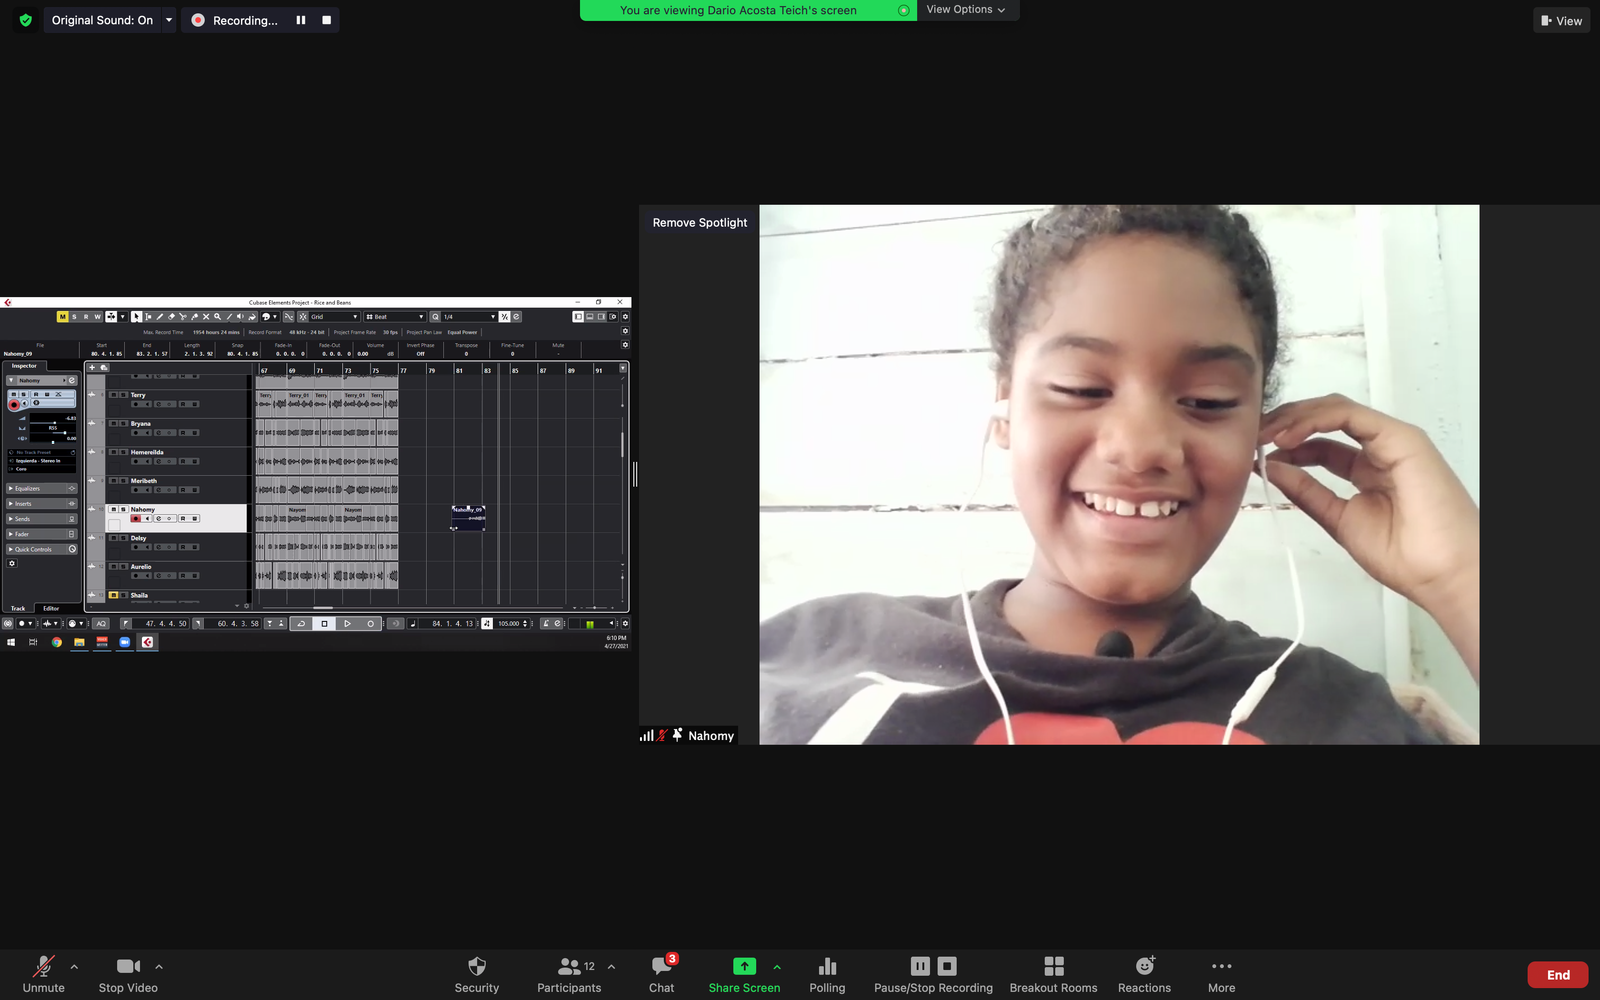This screenshot has width=1600, height=1000.
Task: Pause the recording in top bar
Action: (x=301, y=20)
